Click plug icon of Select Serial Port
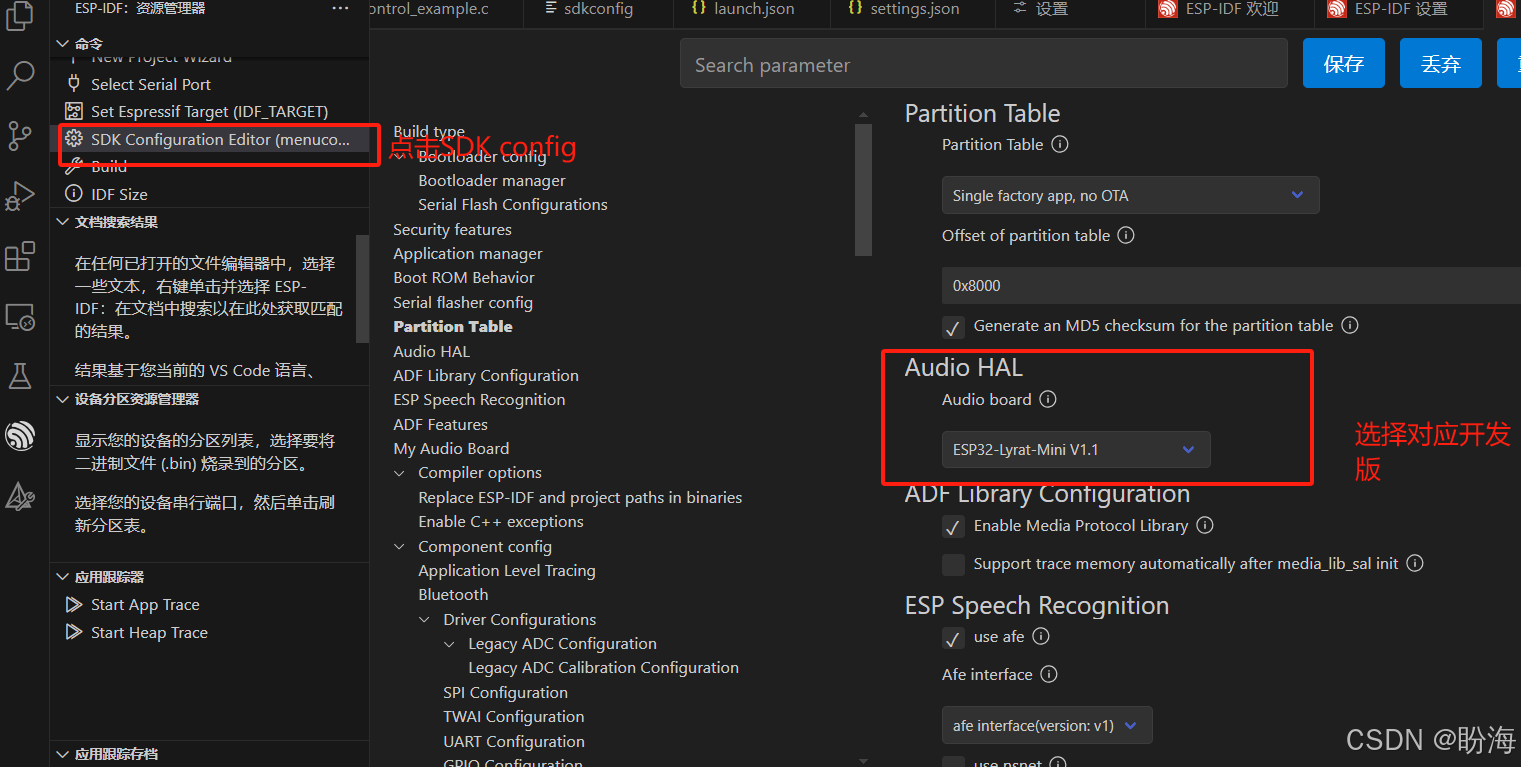Image resolution: width=1521 pixels, height=767 pixels. (x=73, y=84)
